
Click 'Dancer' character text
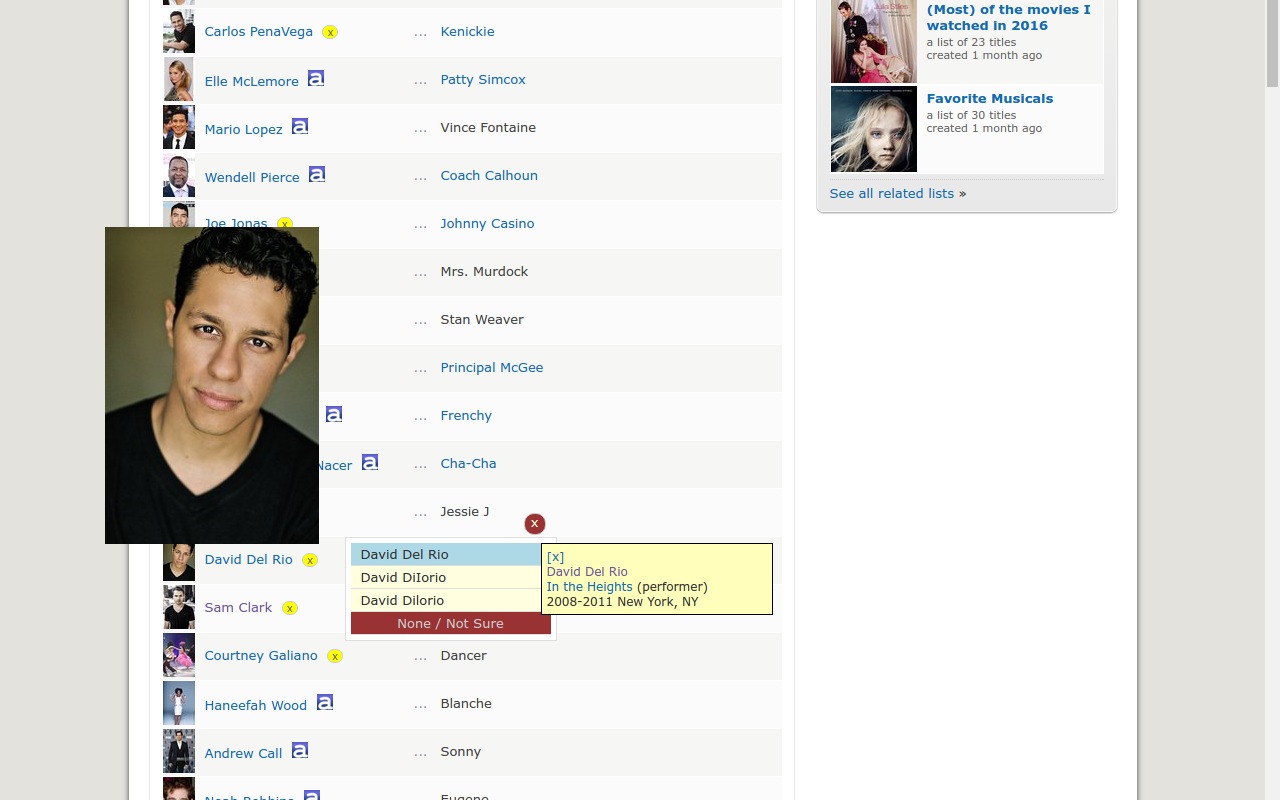click(x=464, y=656)
